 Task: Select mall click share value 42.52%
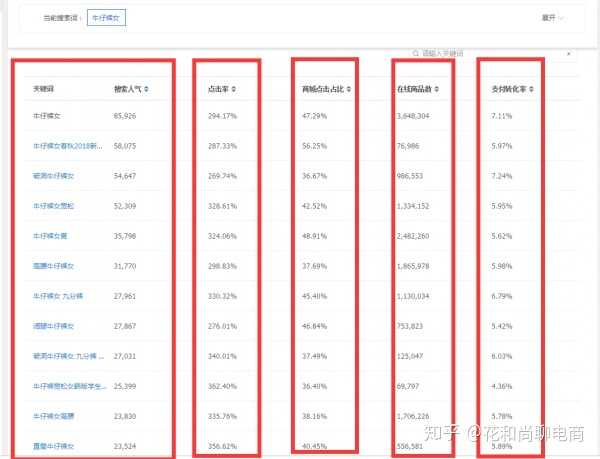315,206
